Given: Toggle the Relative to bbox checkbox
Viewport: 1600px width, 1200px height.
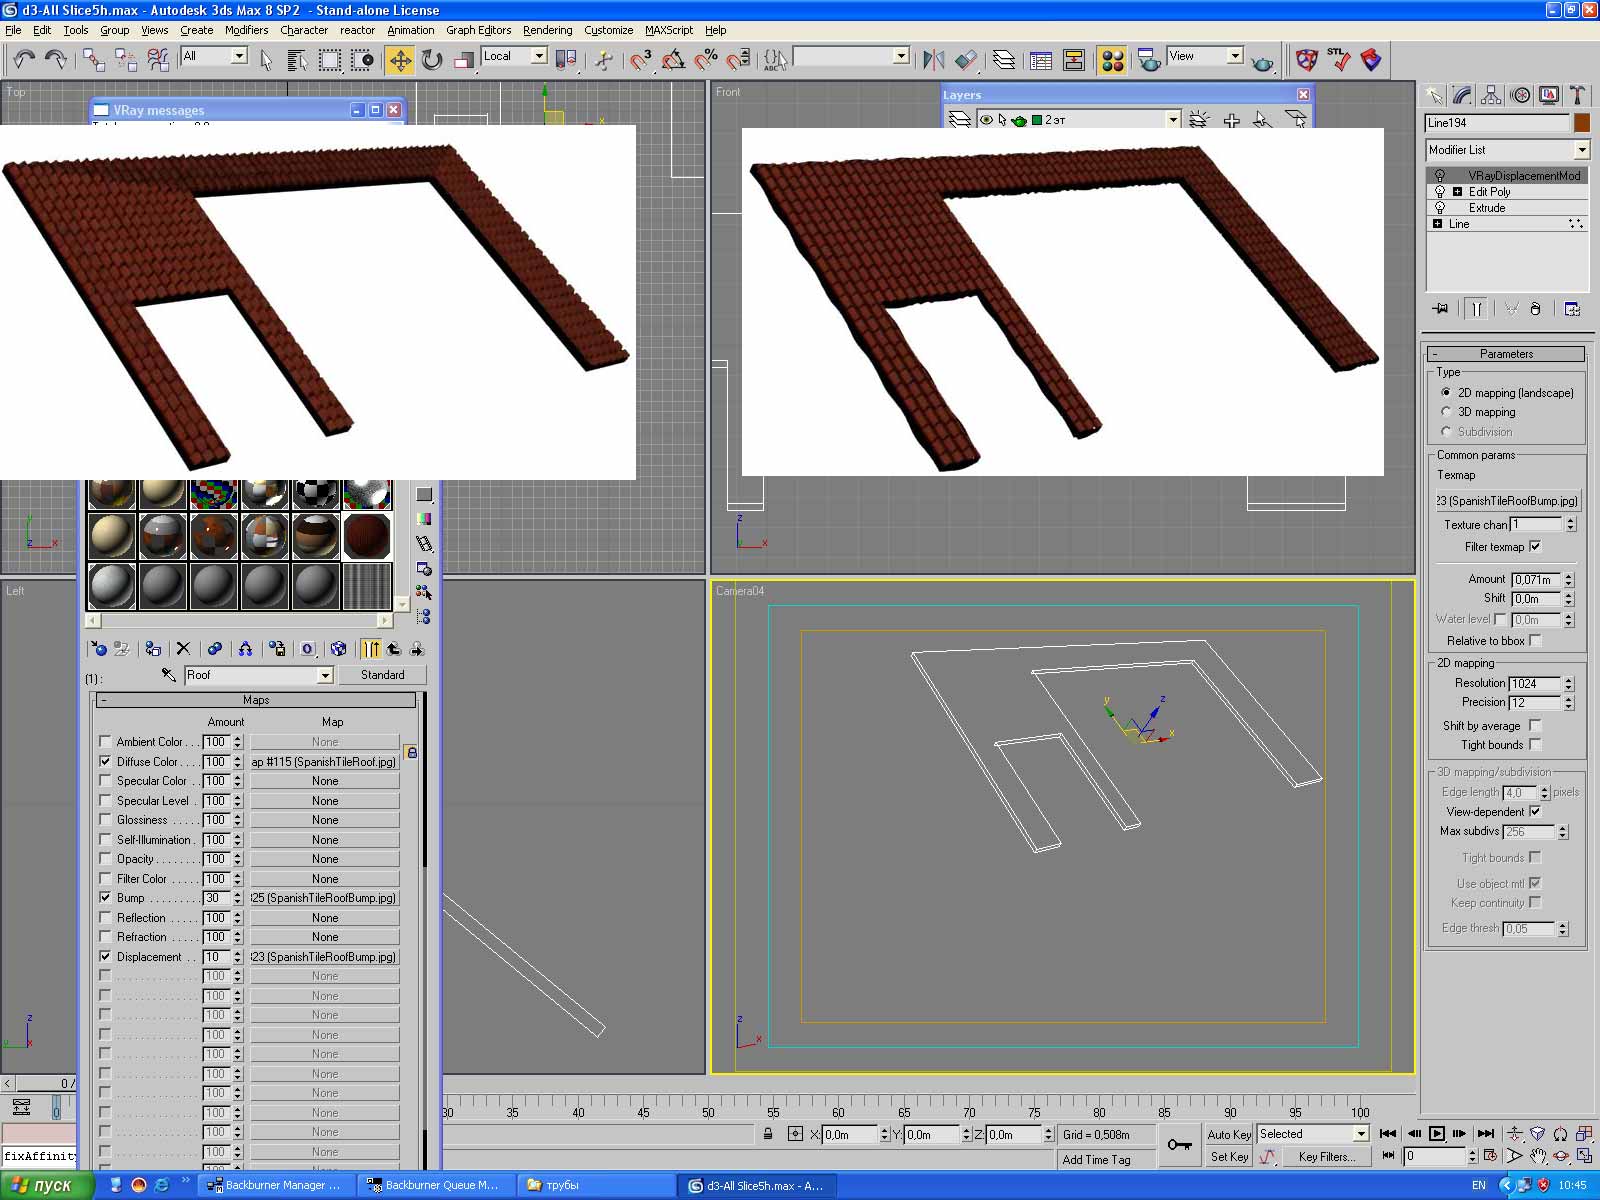Looking at the screenshot, I should [1535, 641].
